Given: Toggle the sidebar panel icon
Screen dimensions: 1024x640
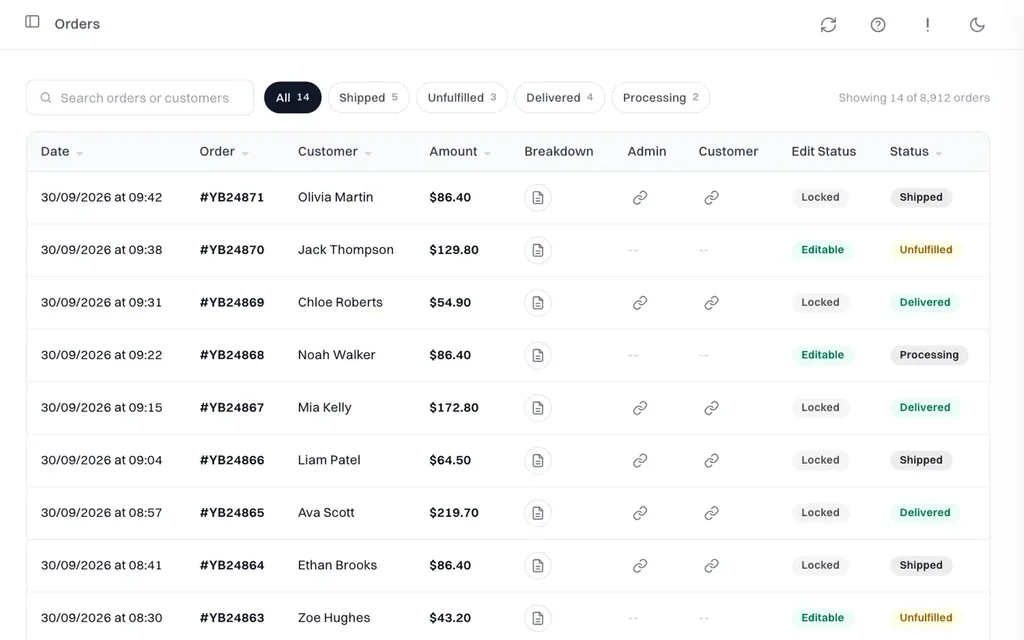Looking at the screenshot, I should click(32, 22).
